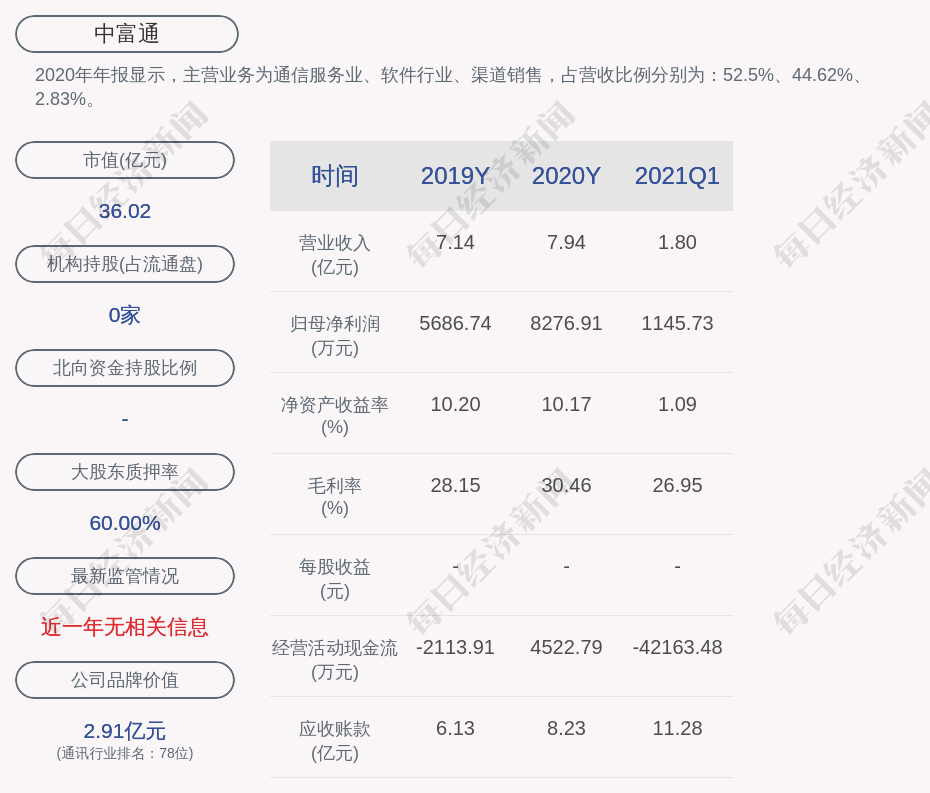Click the 经营活动现金流(万元) row label
This screenshot has height=793, width=930.
(x=335, y=660)
